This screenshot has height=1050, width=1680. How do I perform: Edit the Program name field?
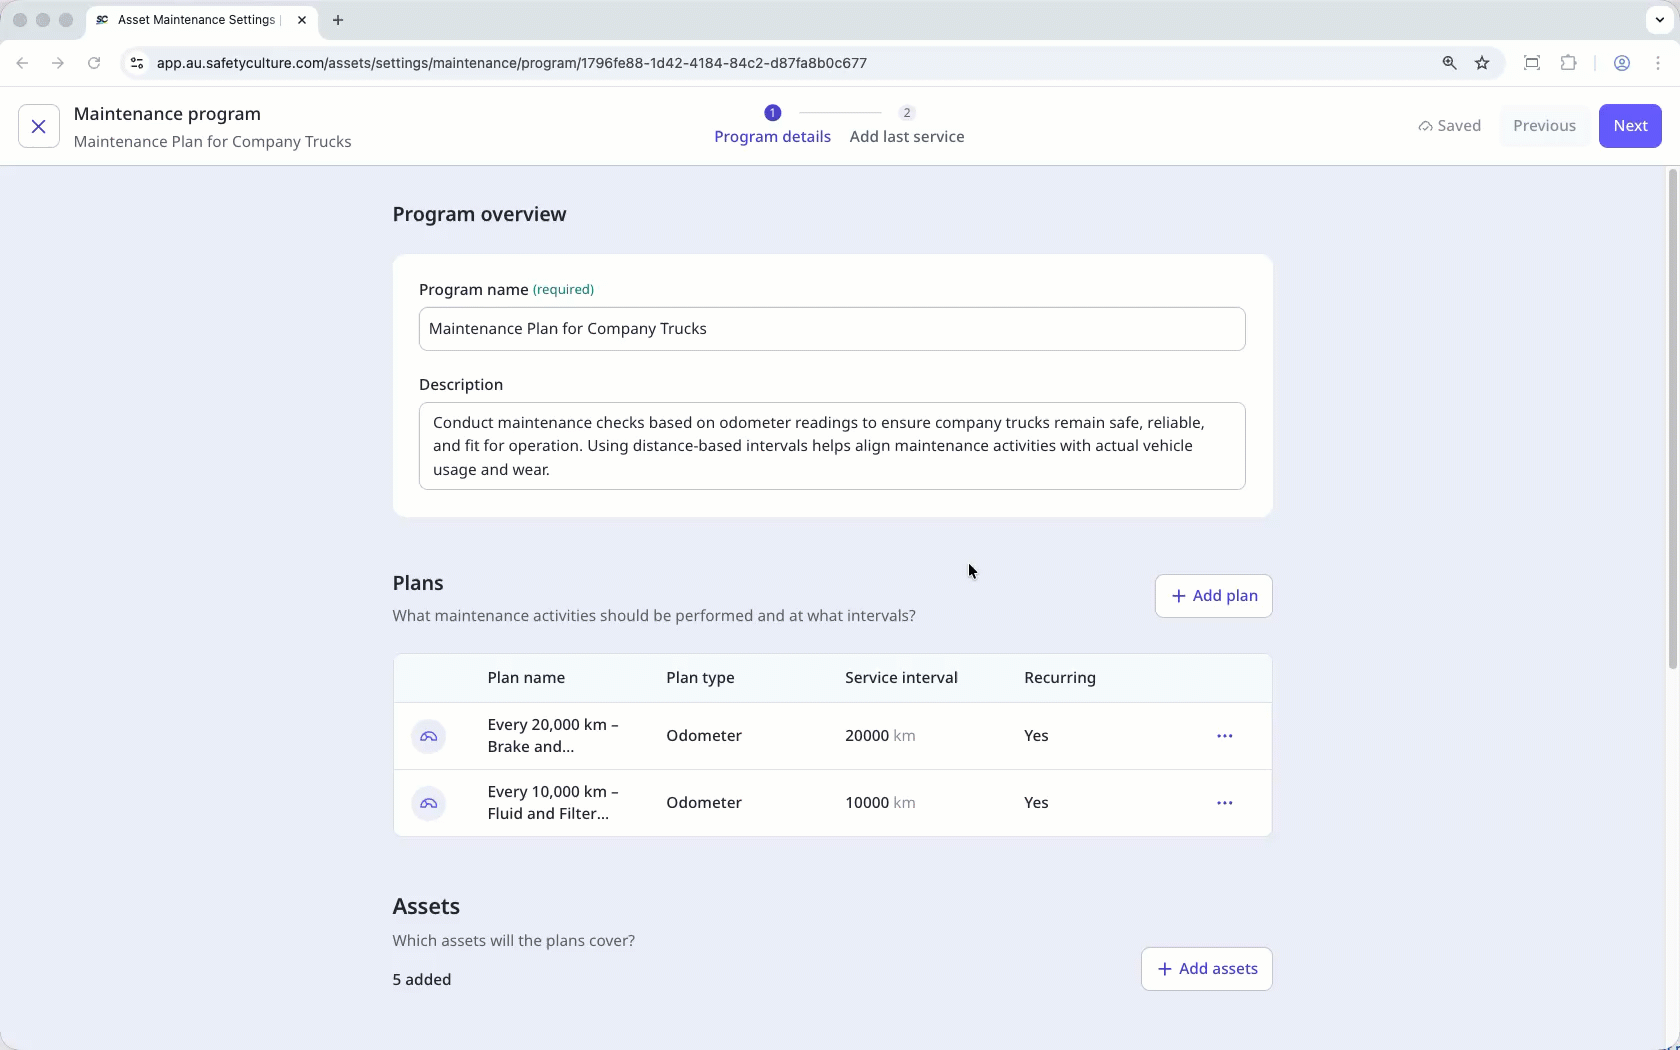(x=832, y=329)
